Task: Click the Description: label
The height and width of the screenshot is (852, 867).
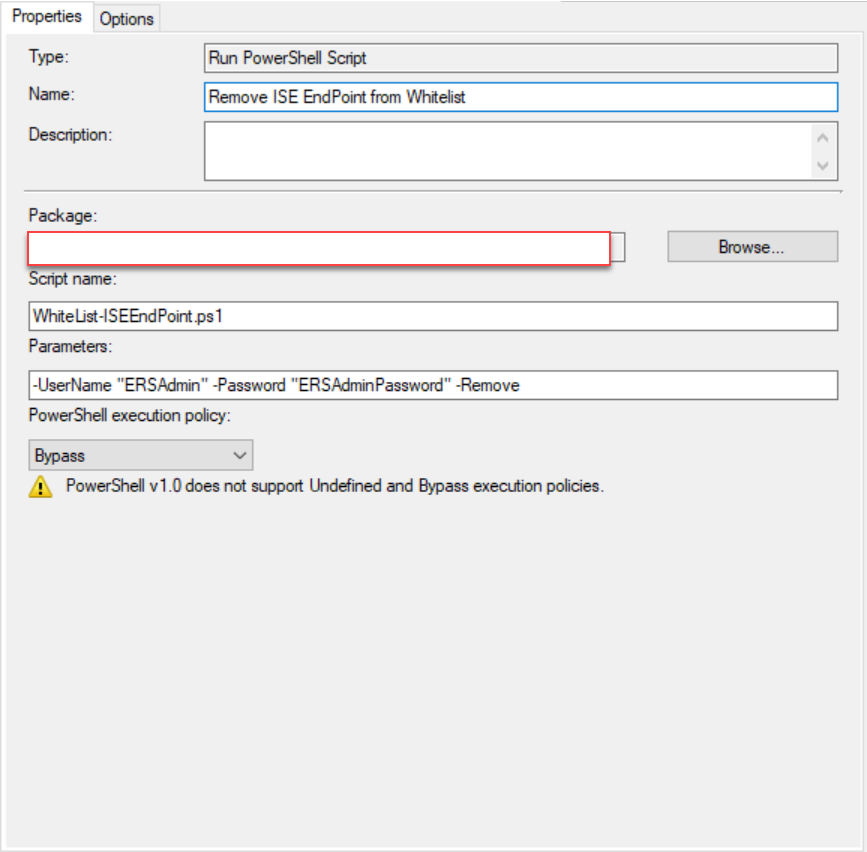Action: (x=70, y=134)
